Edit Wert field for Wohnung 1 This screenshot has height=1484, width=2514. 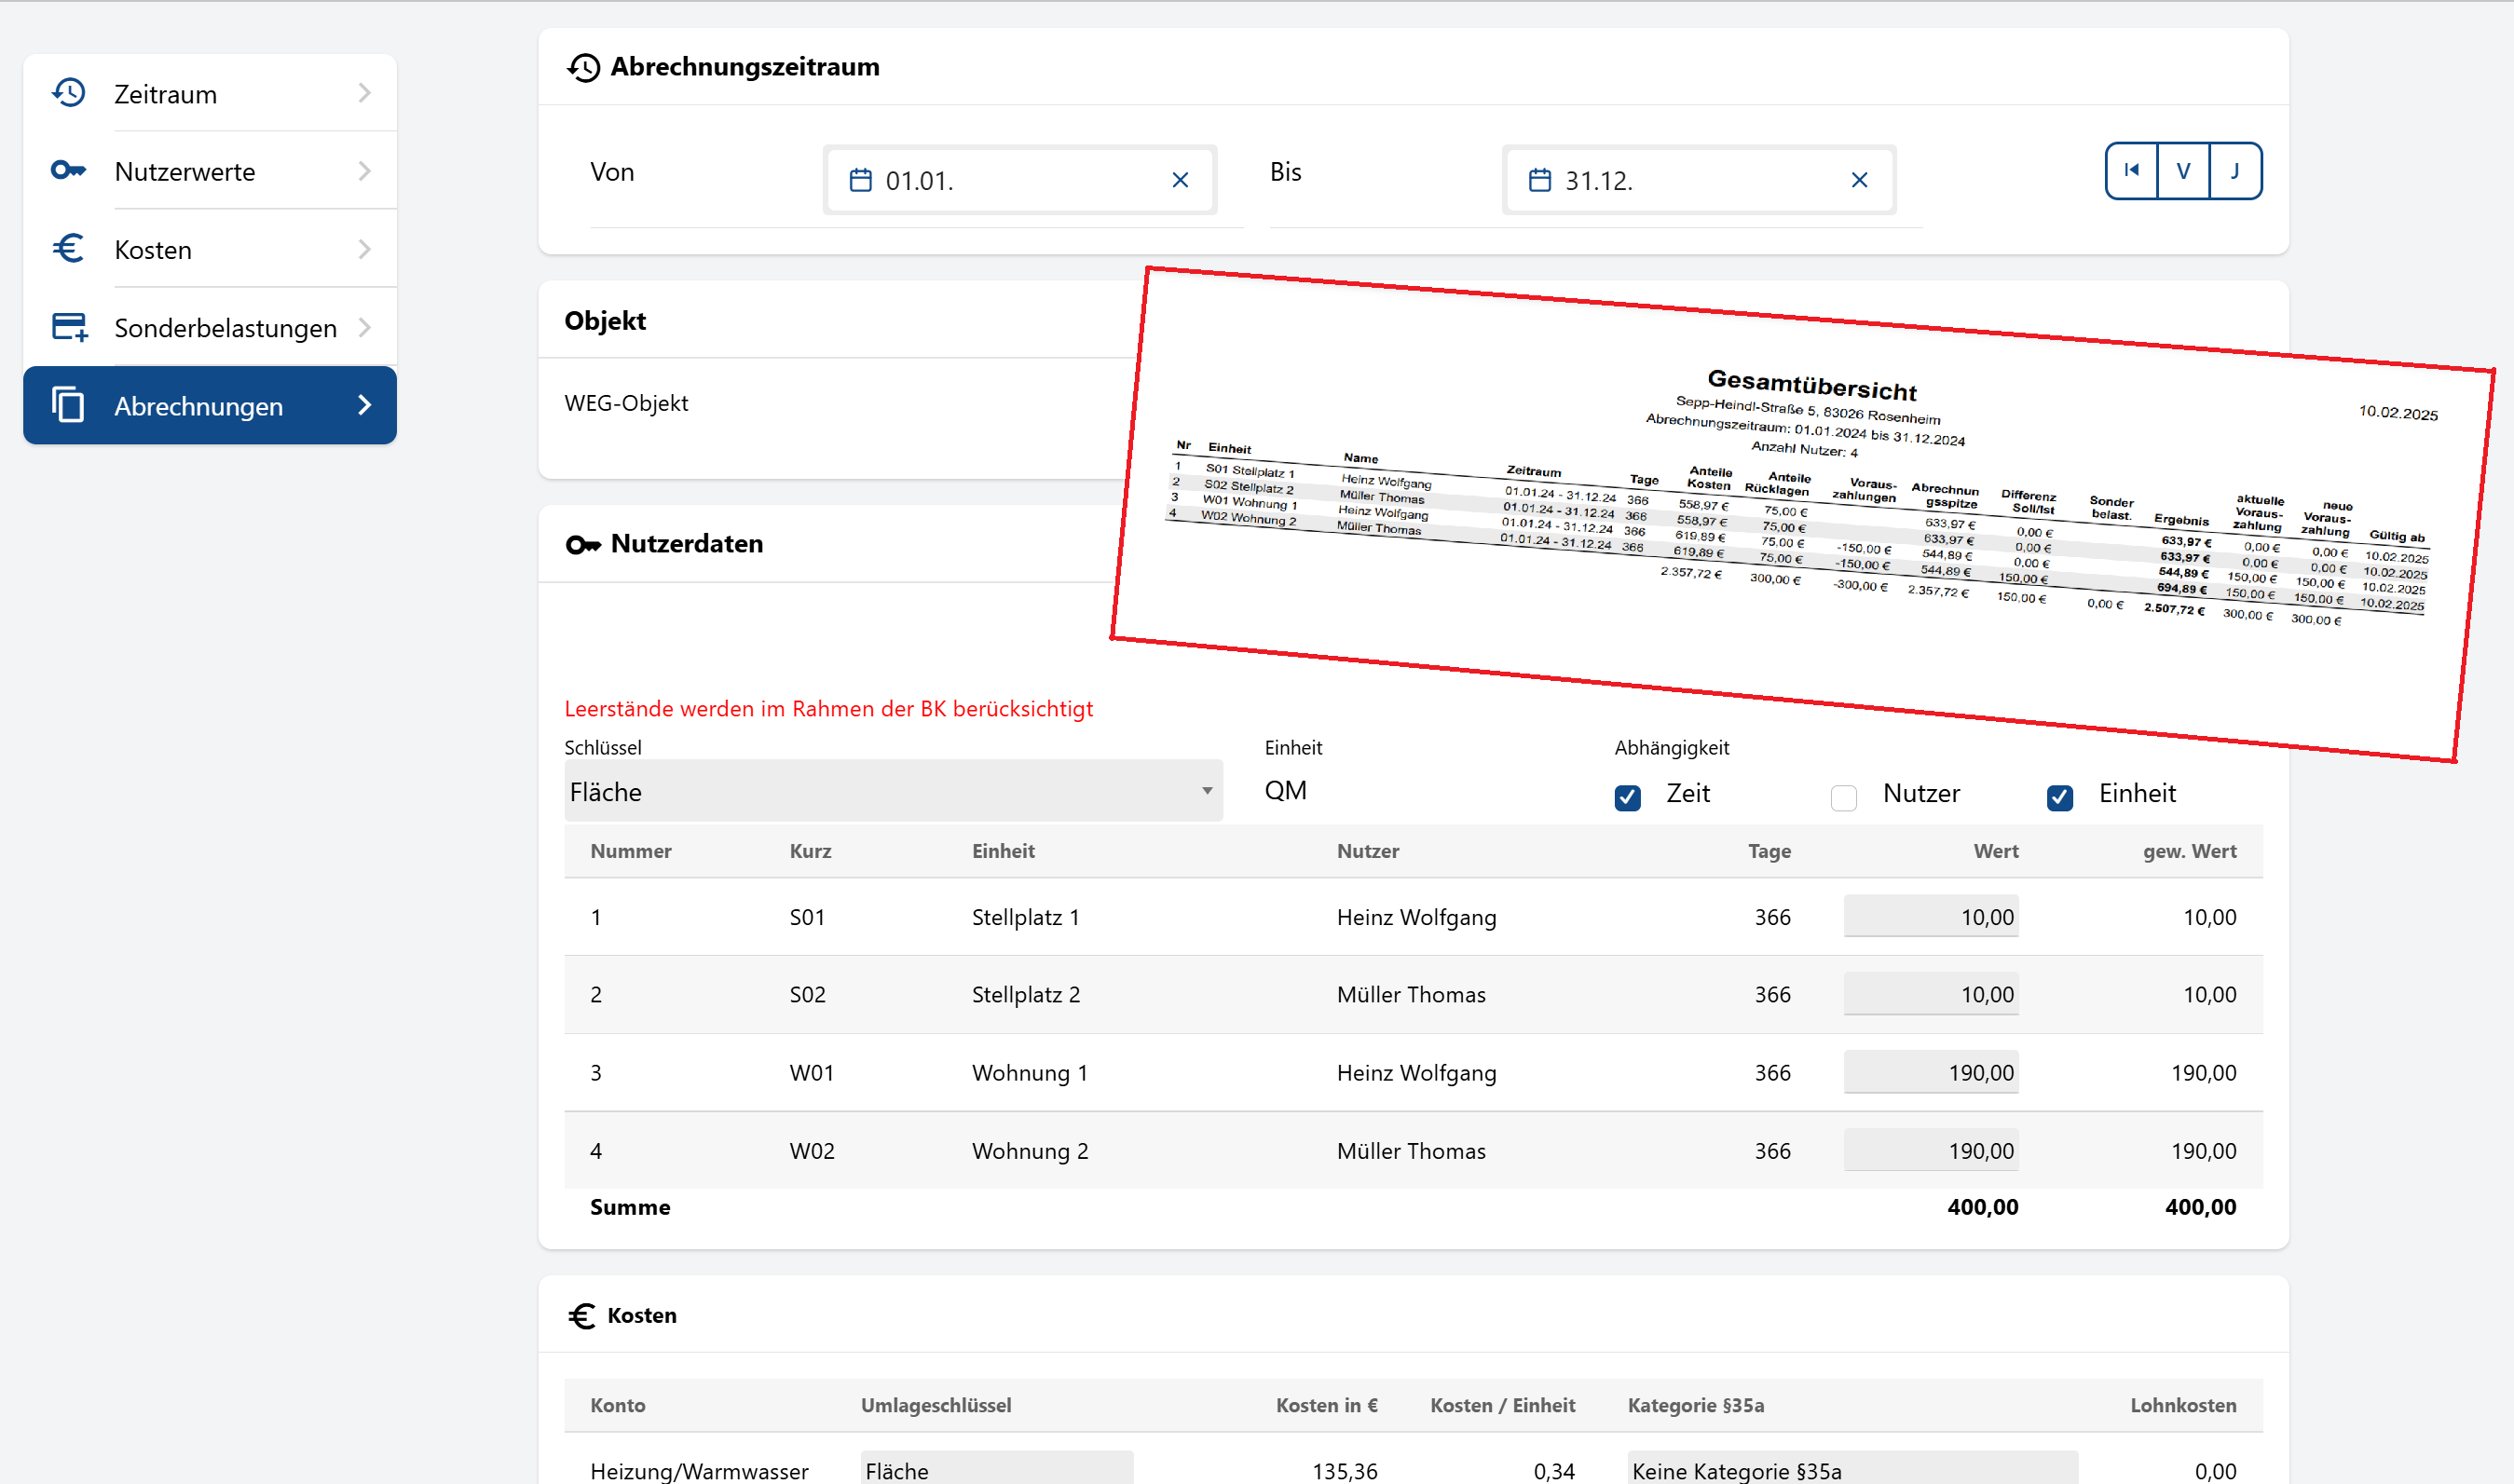coord(1930,1072)
